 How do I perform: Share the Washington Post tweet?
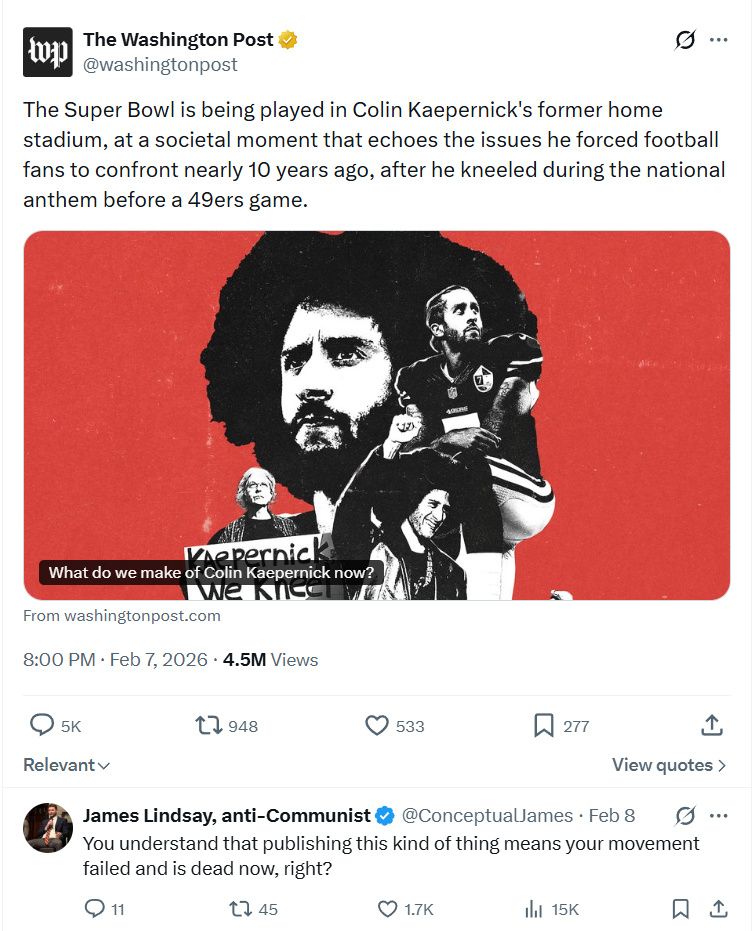point(712,726)
